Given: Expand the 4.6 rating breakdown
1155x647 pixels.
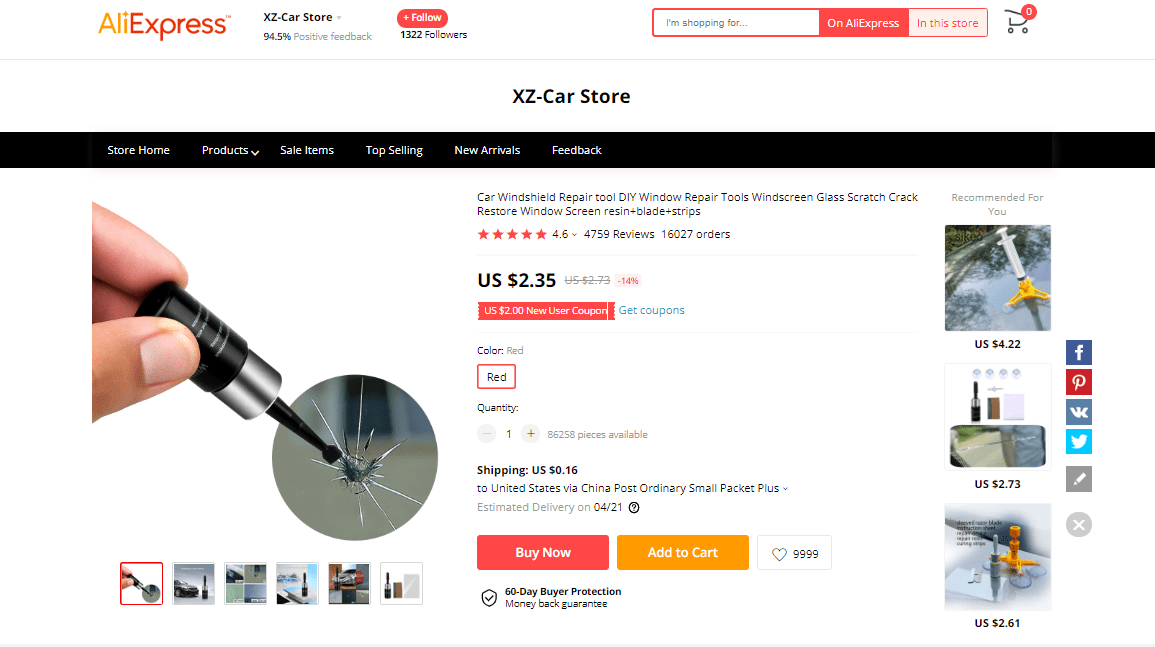Looking at the screenshot, I should (x=574, y=235).
